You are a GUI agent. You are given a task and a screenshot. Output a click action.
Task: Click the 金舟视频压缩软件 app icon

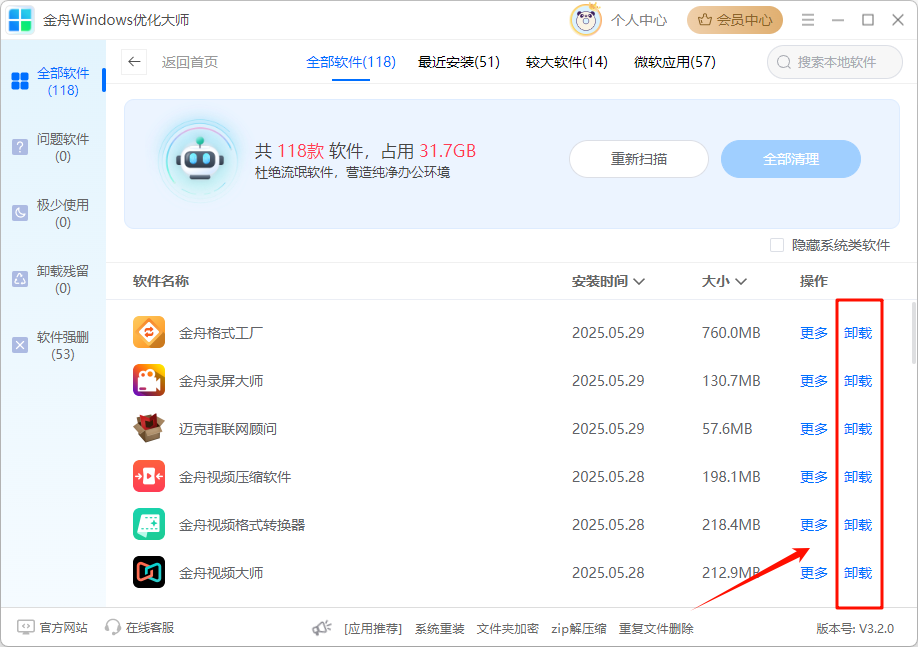pos(149,476)
